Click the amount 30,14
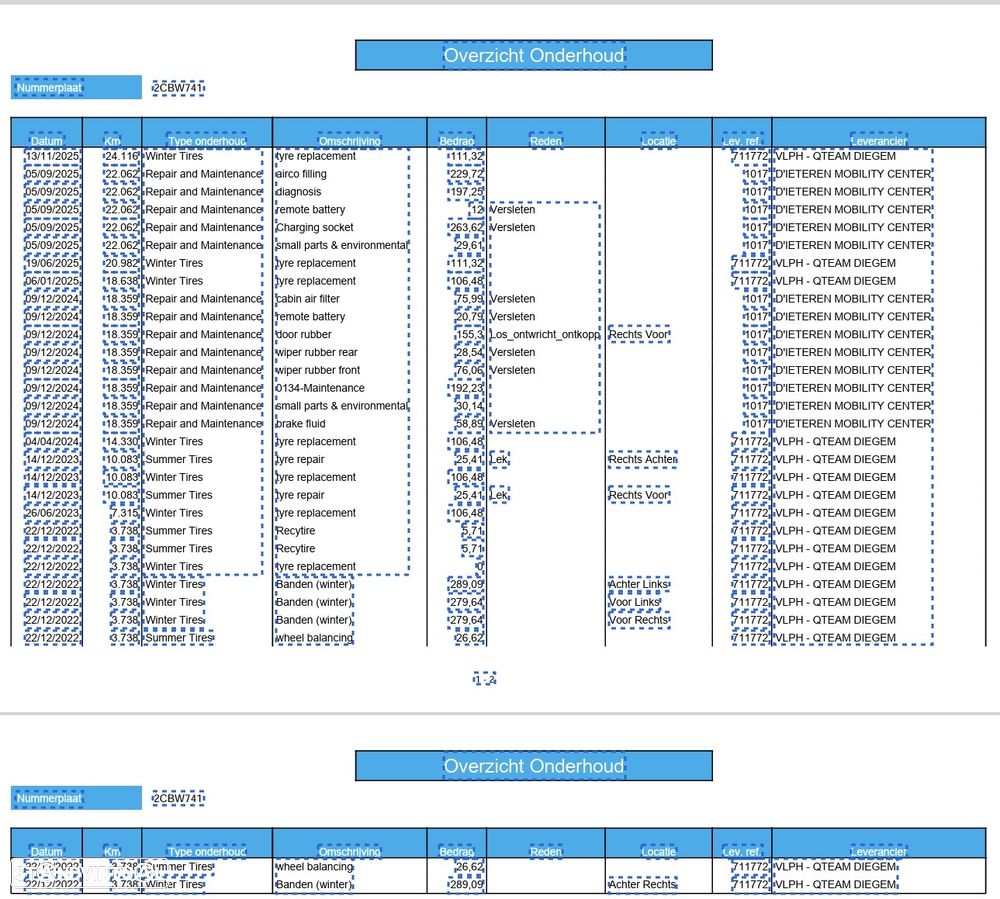This screenshot has width=1000, height=899. (x=469, y=406)
